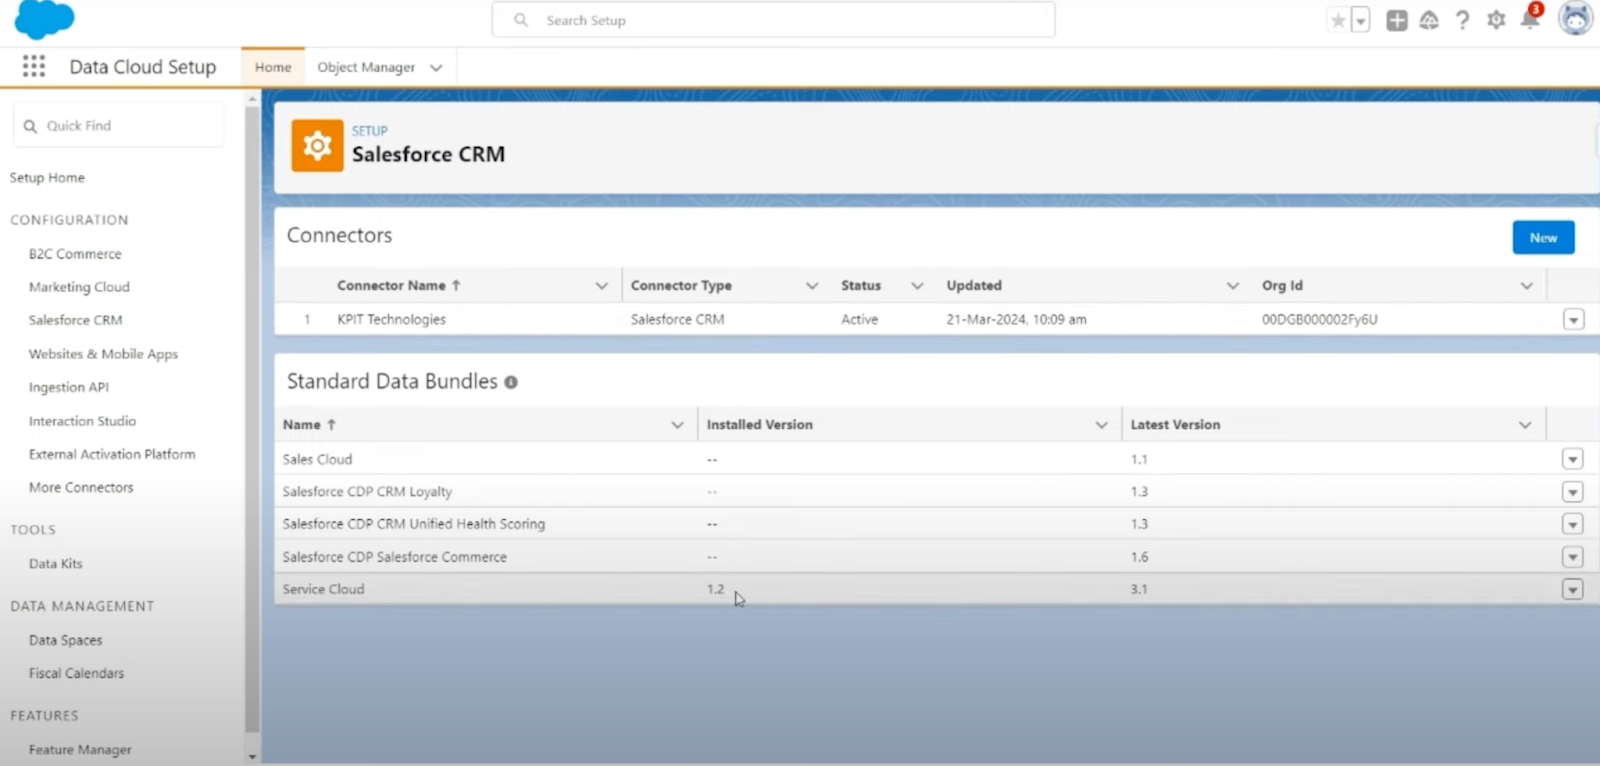
Task: Click the New connector button
Action: (1543, 238)
